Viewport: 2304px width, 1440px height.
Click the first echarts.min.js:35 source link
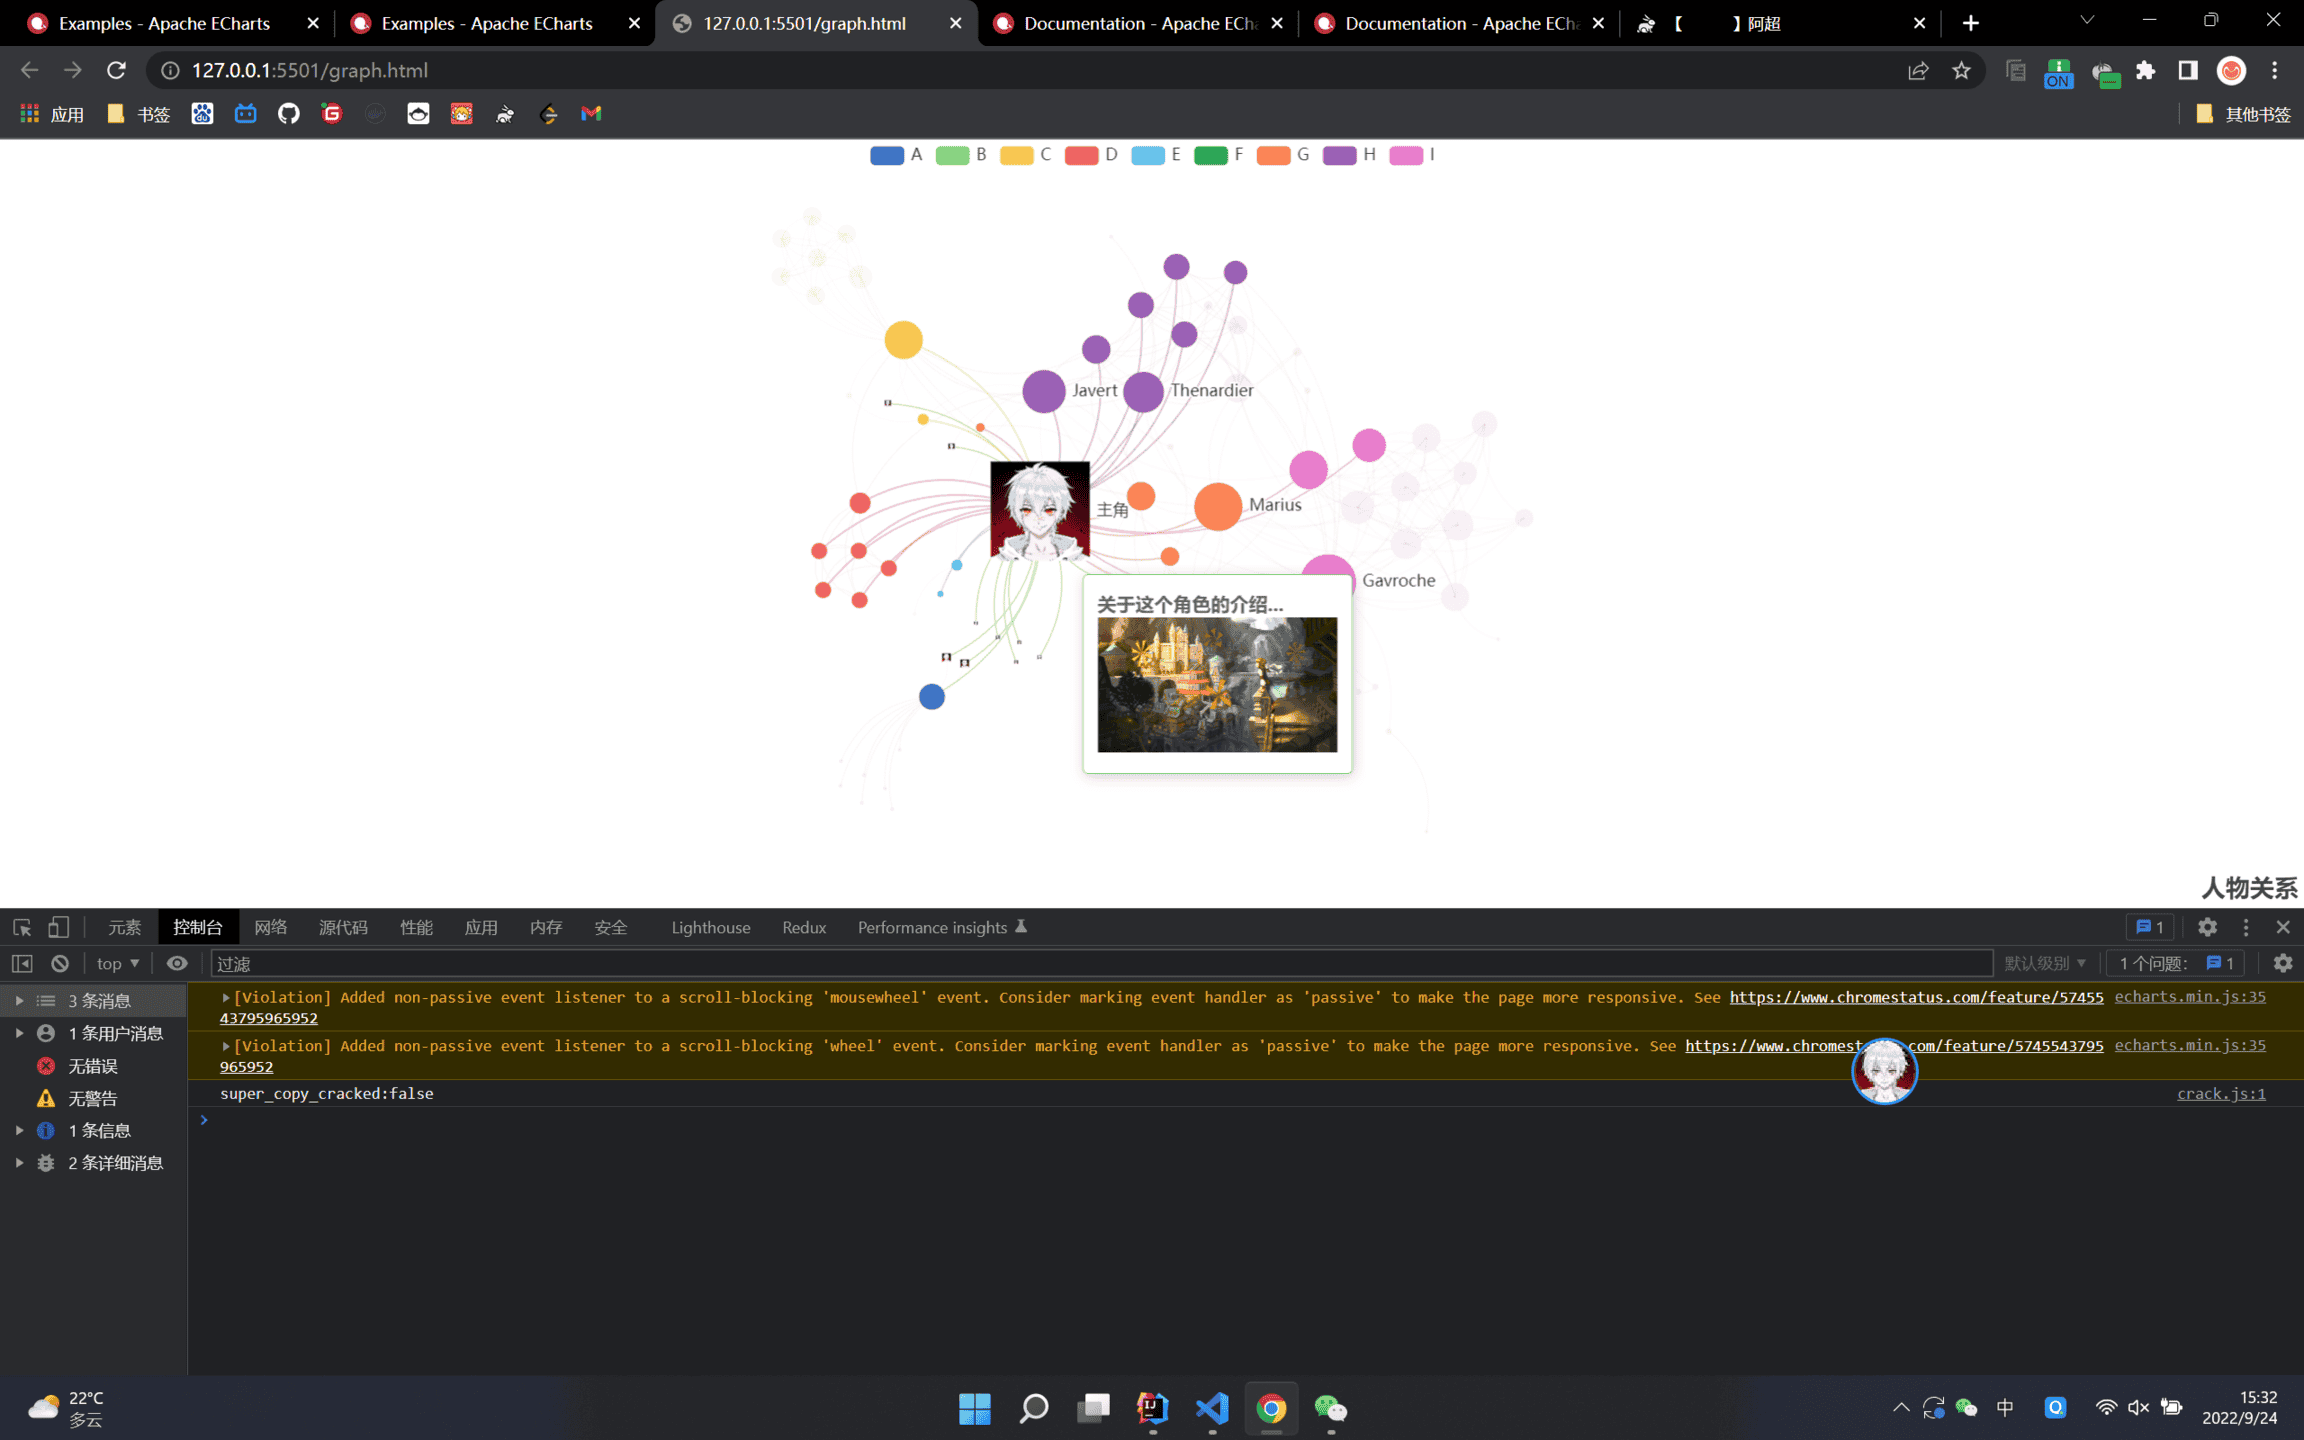pos(2189,996)
